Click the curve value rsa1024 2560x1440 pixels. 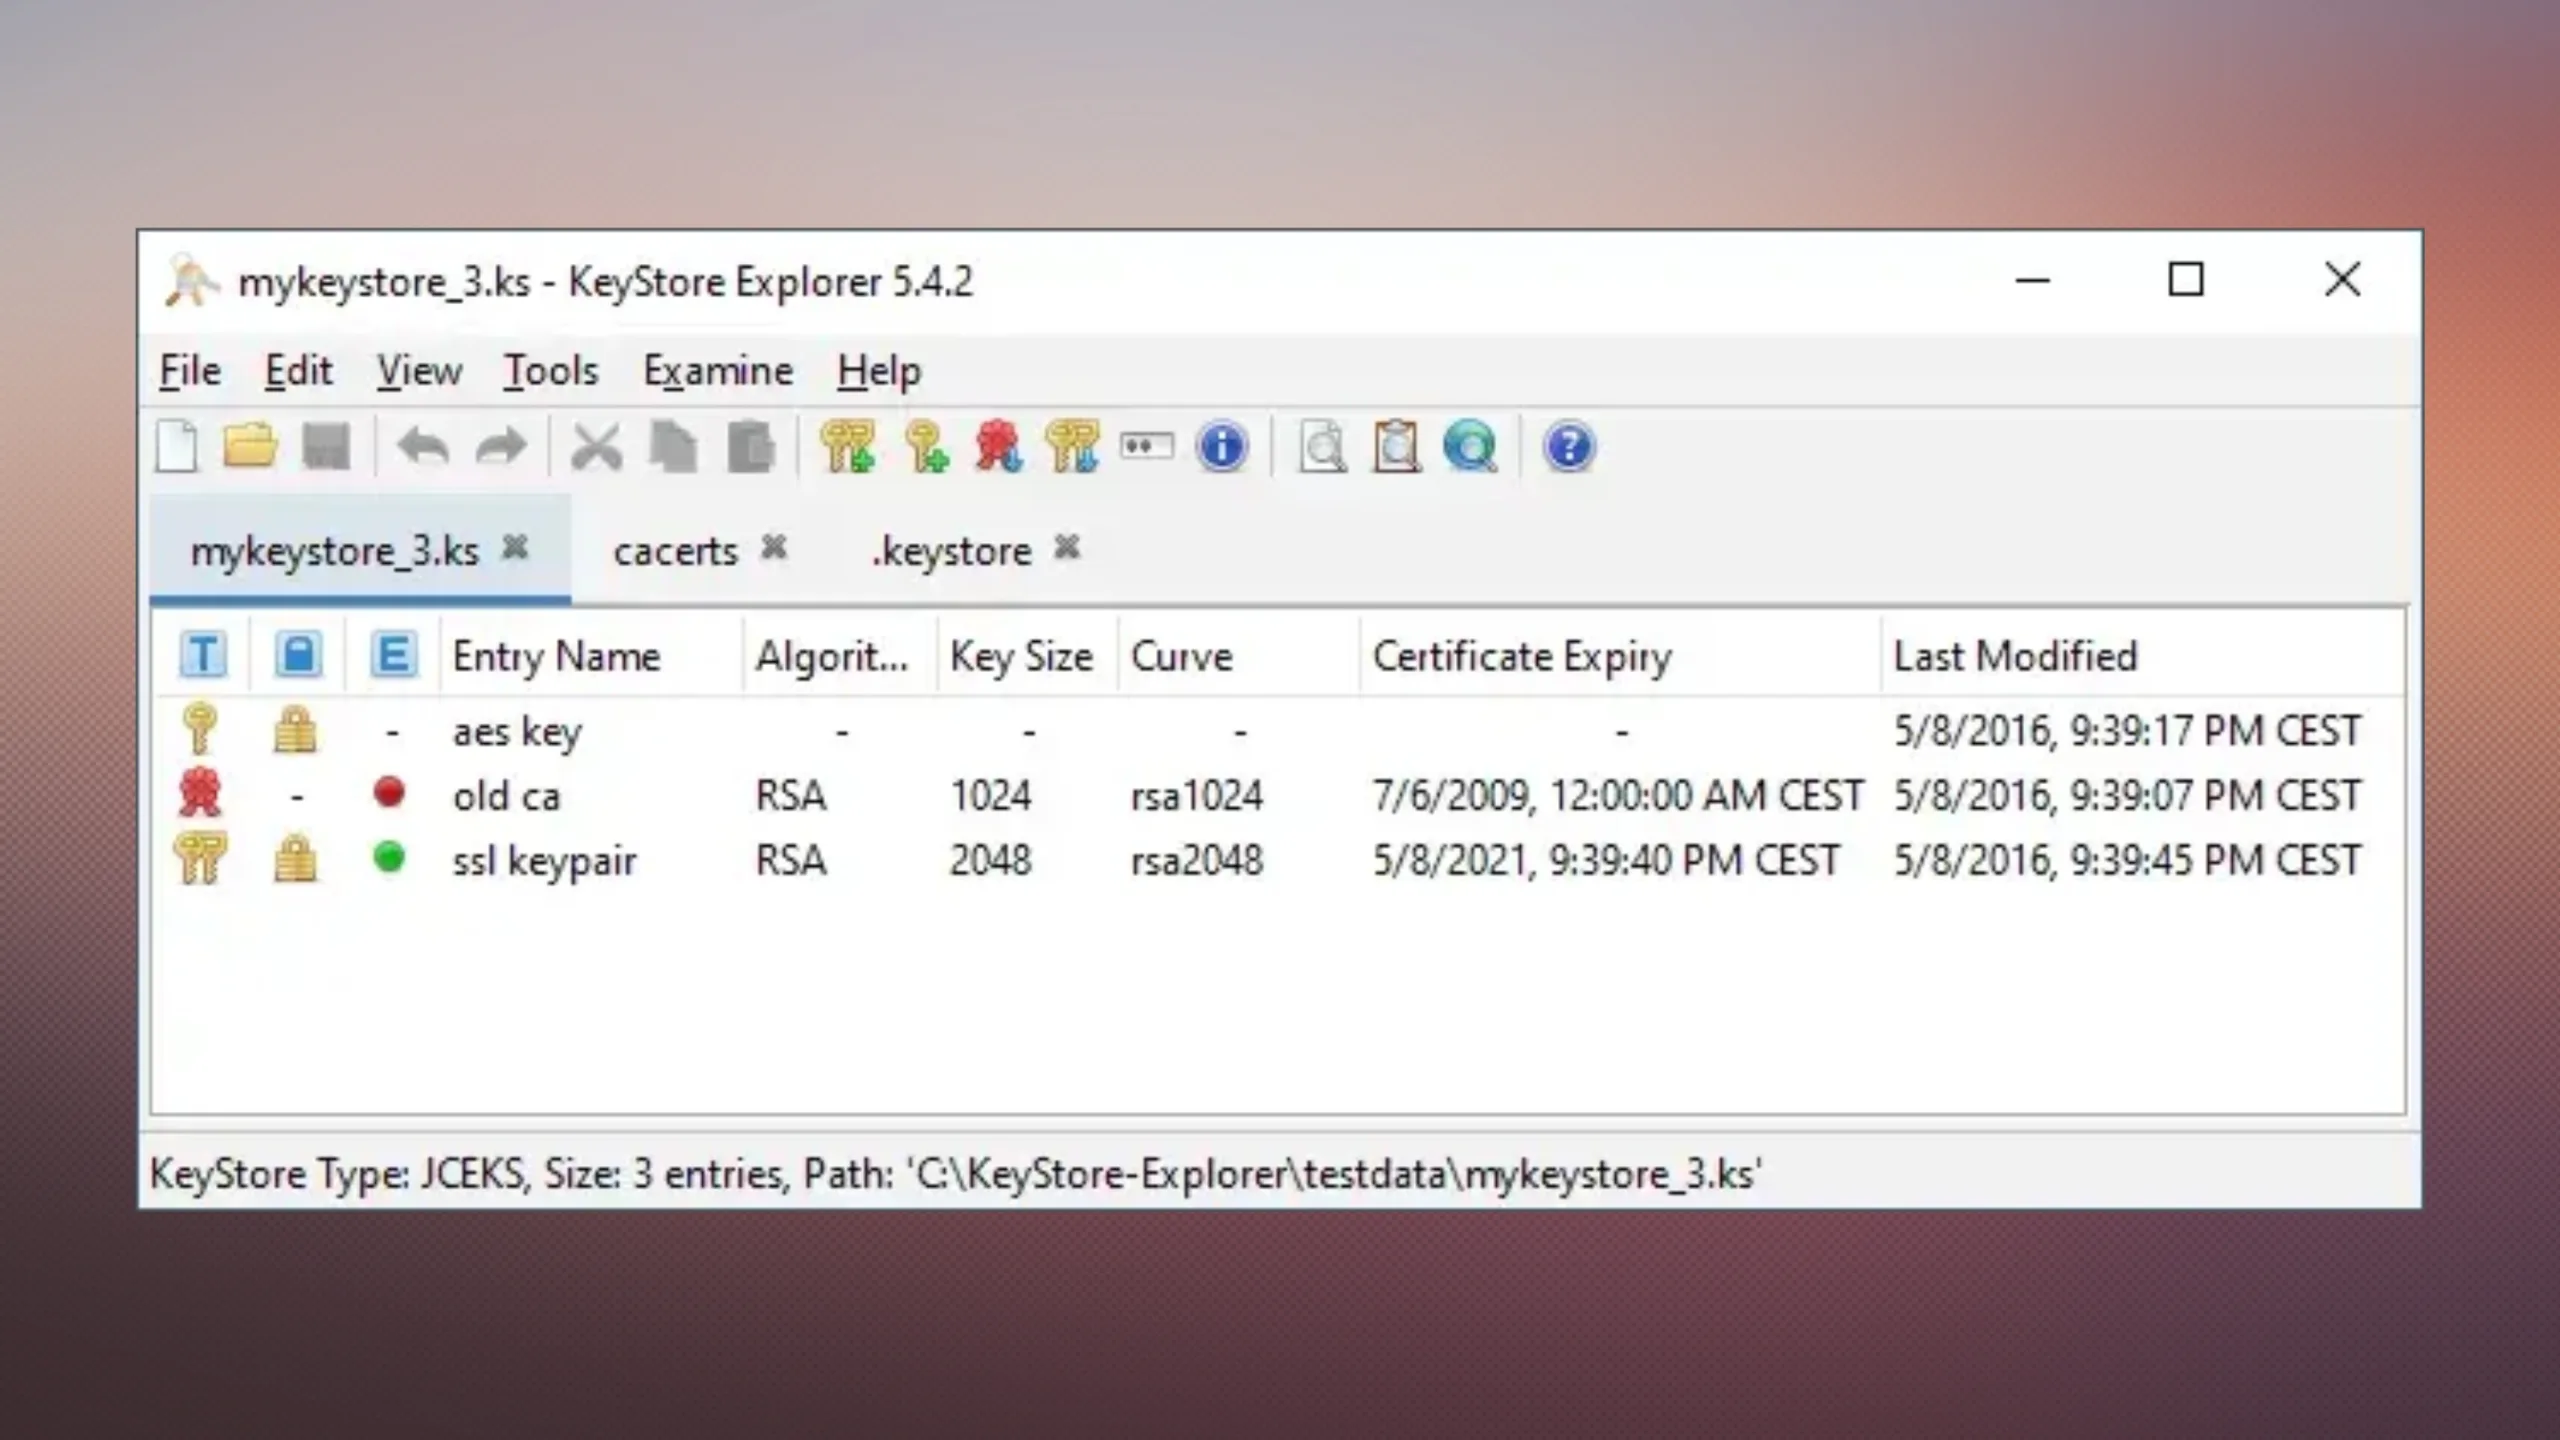1197,796
